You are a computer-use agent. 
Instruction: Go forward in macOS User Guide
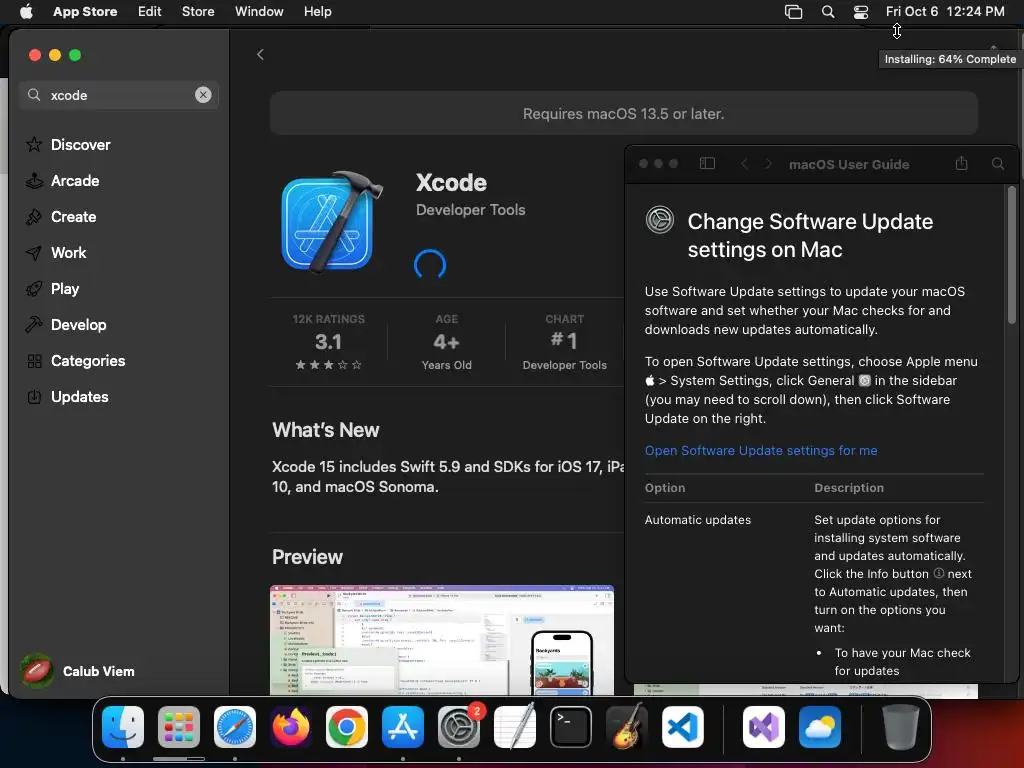click(x=768, y=164)
